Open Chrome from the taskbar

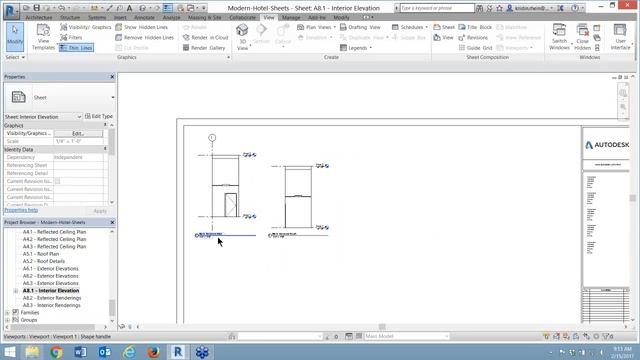pos(56,352)
